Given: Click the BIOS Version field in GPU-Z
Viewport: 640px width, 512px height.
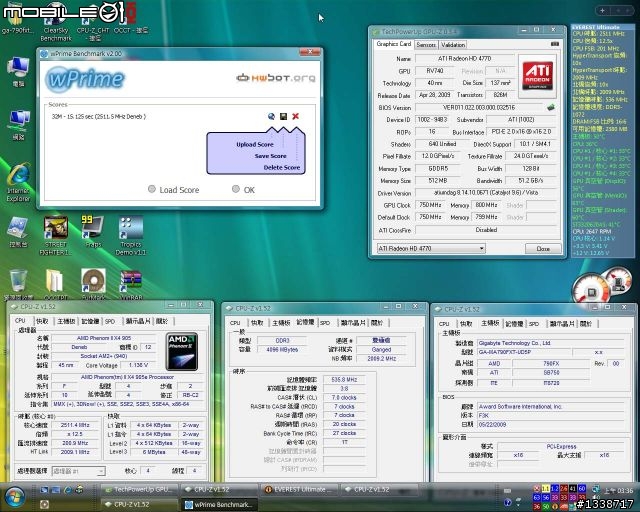Looking at the screenshot, I should pyautogui.click(x=479, y=107).
